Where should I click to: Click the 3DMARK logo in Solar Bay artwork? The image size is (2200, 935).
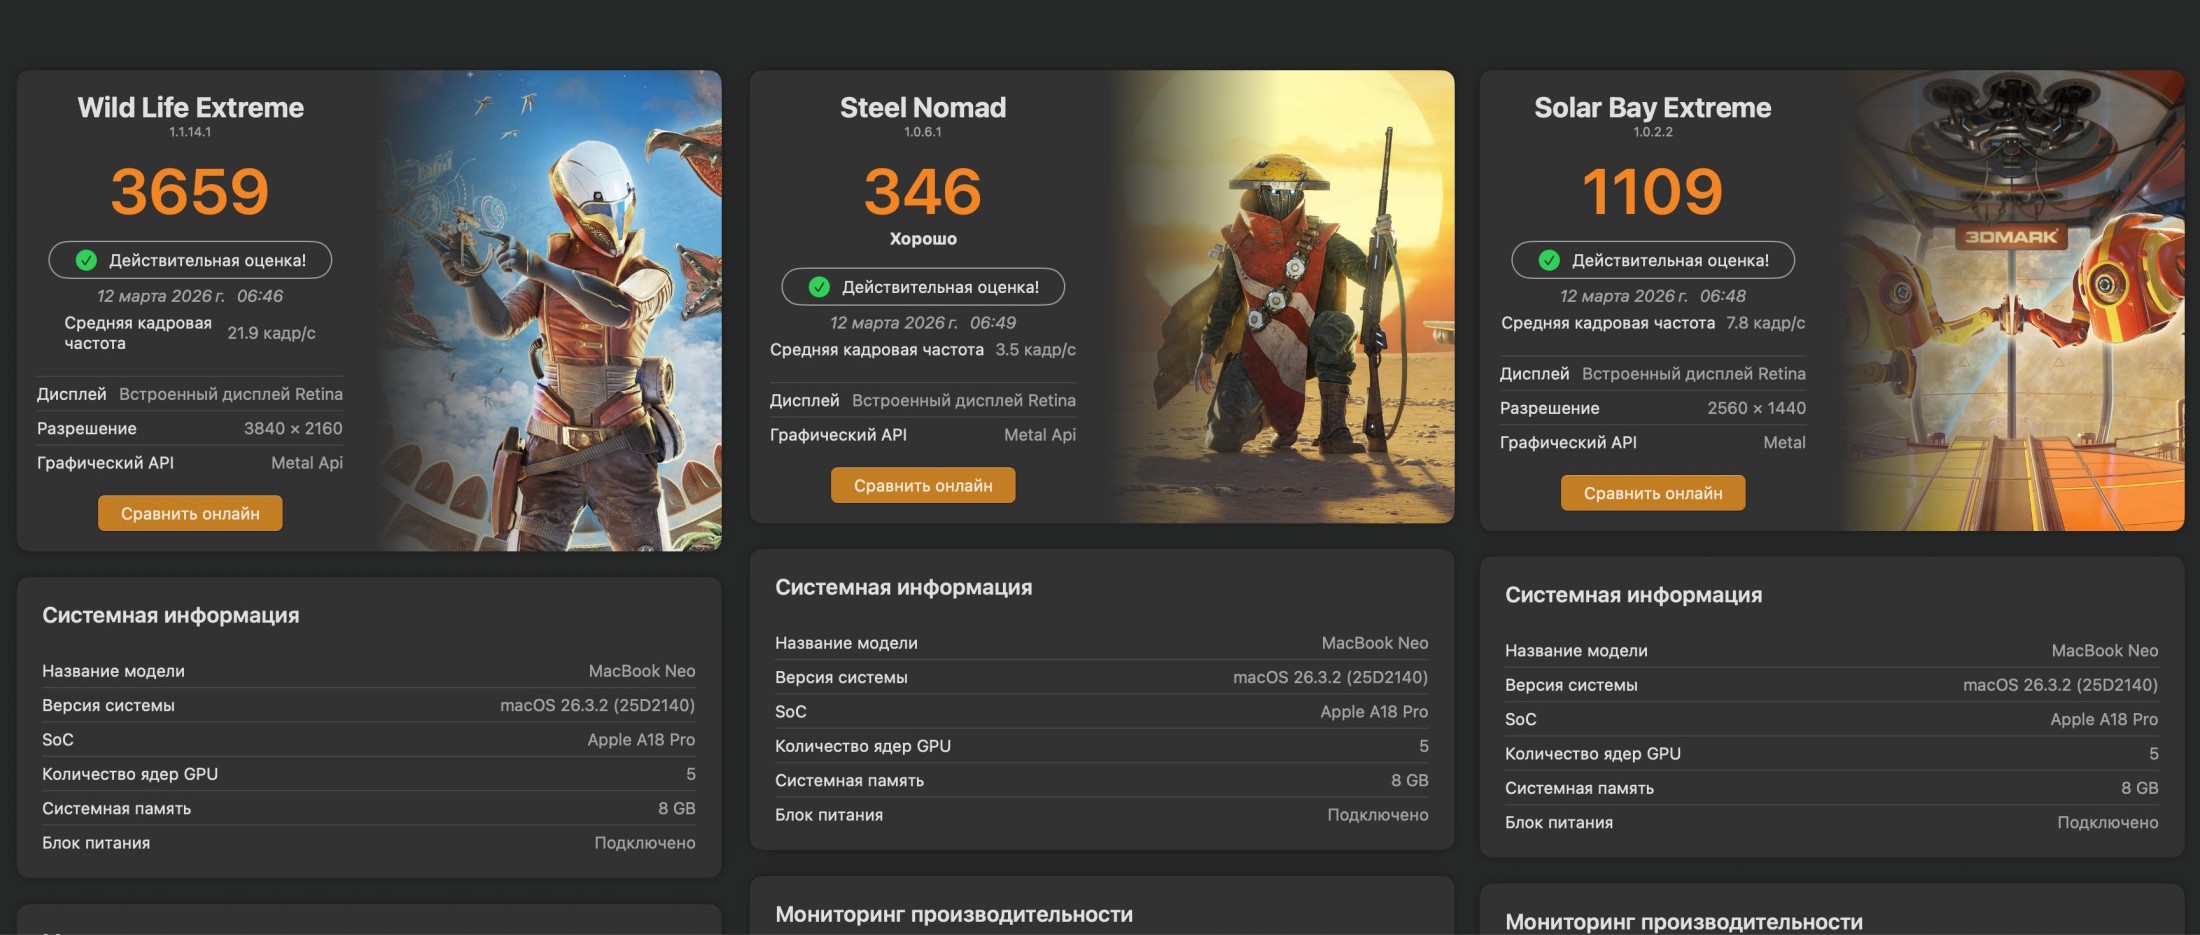(2010, 237)
